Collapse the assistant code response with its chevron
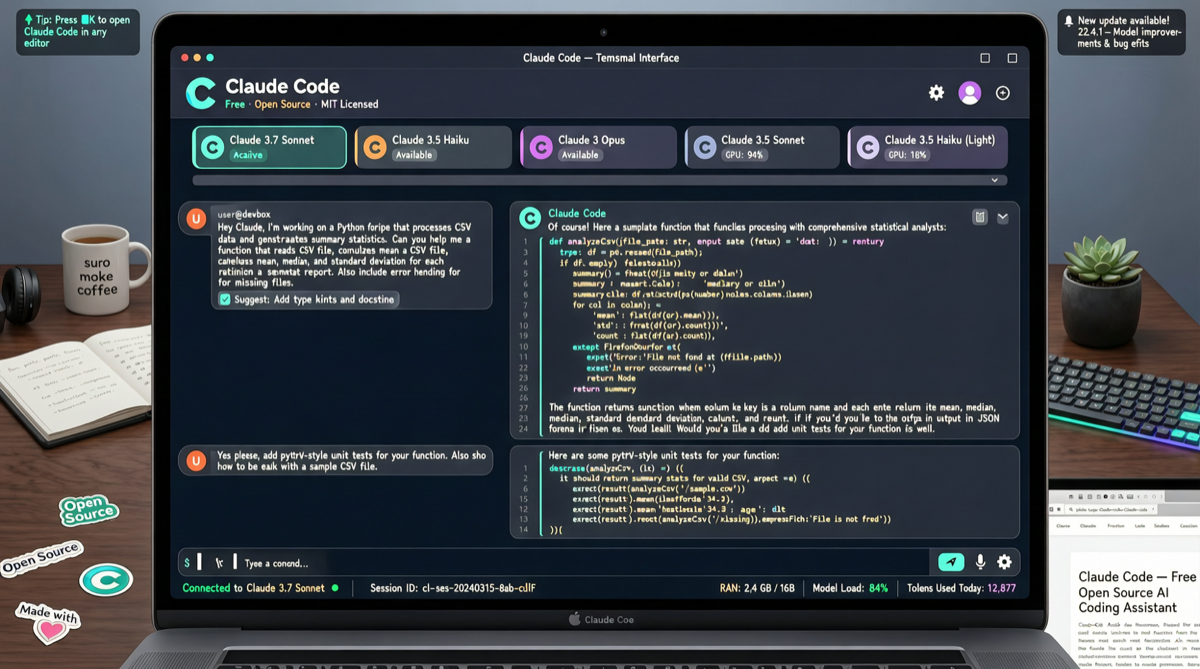1200x669 pixels. coord(1003,217)
